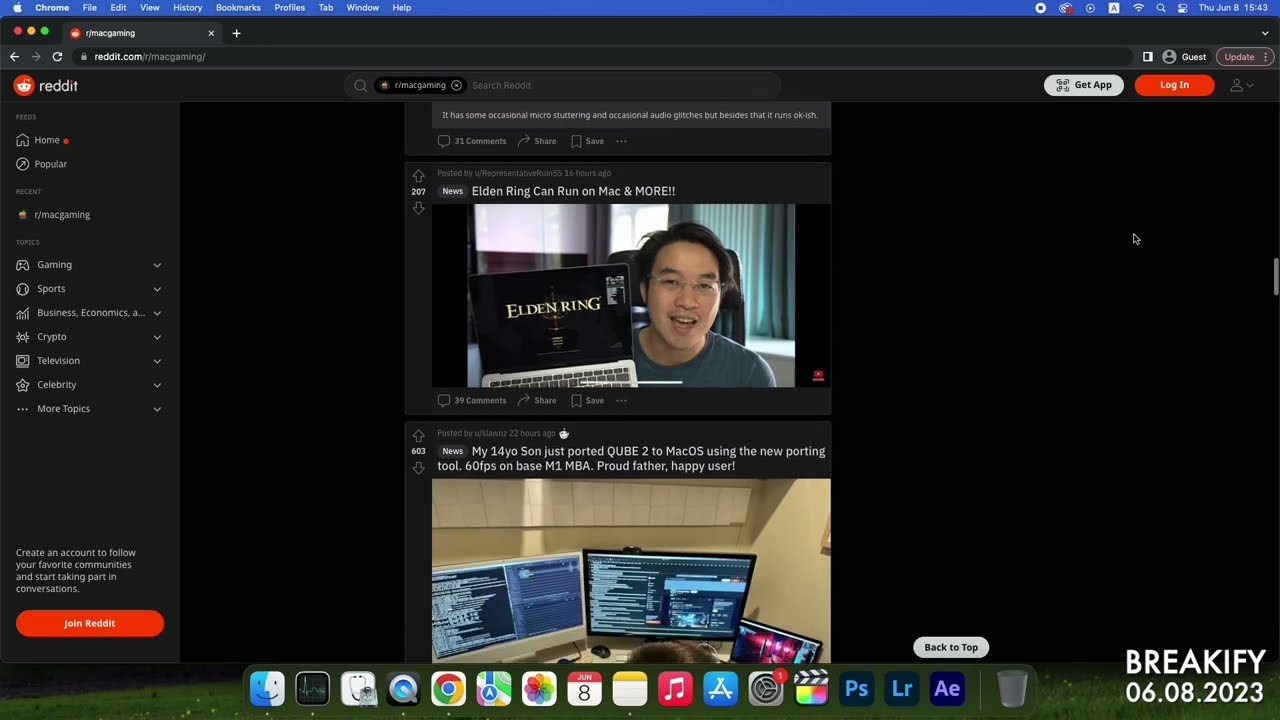Share the post with 31 comments
This screenshot has width=1280, height=720.
pyautogui.click(x=537, y=141)
